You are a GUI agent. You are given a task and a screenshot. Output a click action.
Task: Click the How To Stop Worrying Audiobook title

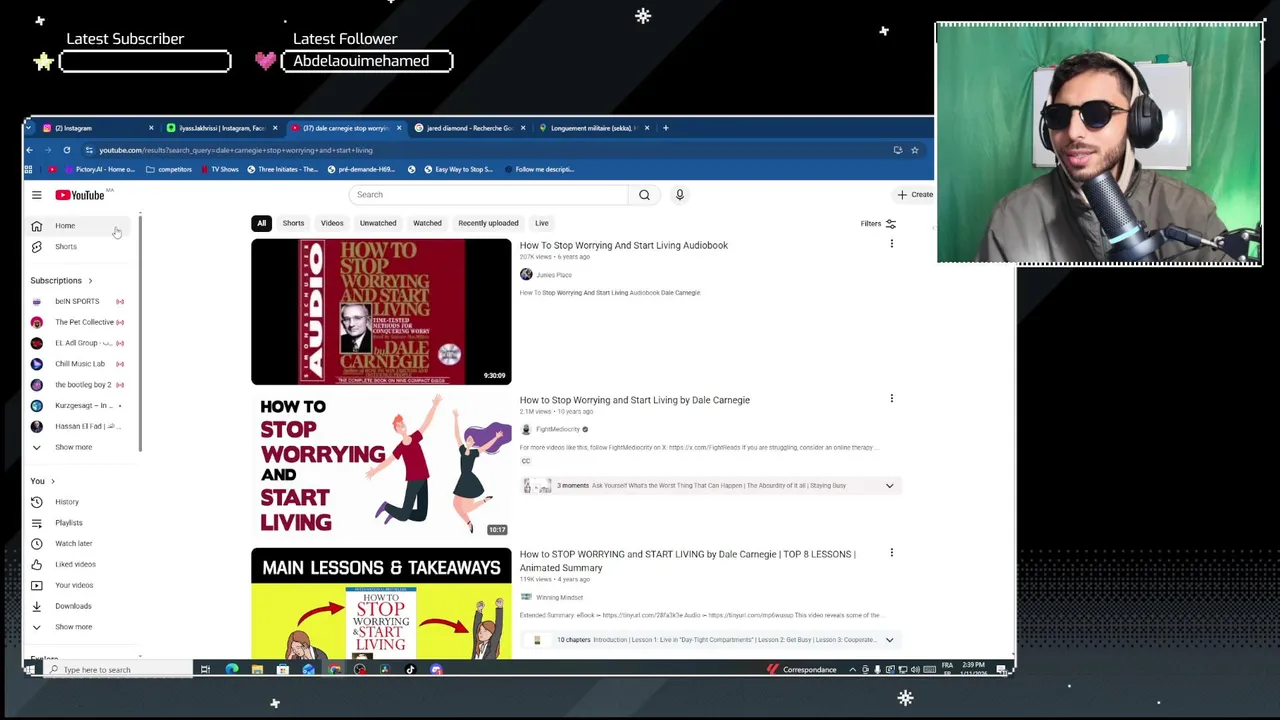(x=623, y=245)
